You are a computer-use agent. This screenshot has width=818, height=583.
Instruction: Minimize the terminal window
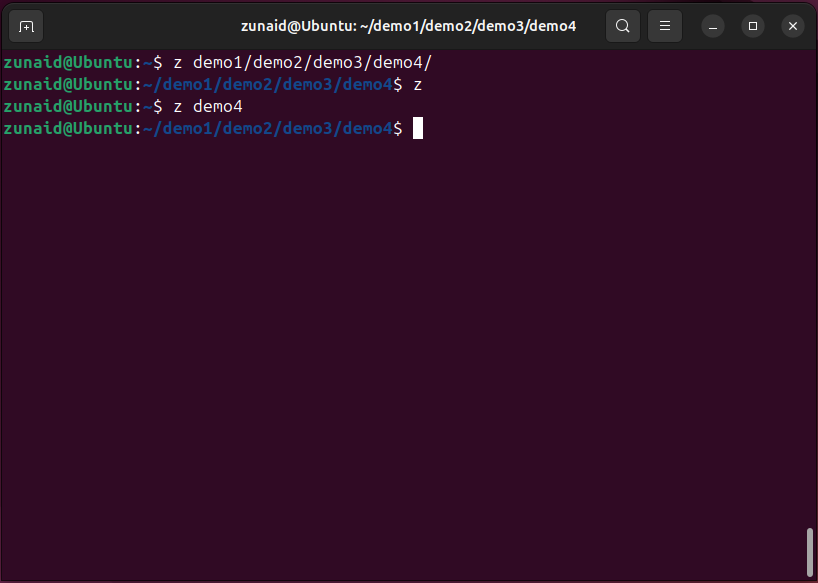coord(713,26)
